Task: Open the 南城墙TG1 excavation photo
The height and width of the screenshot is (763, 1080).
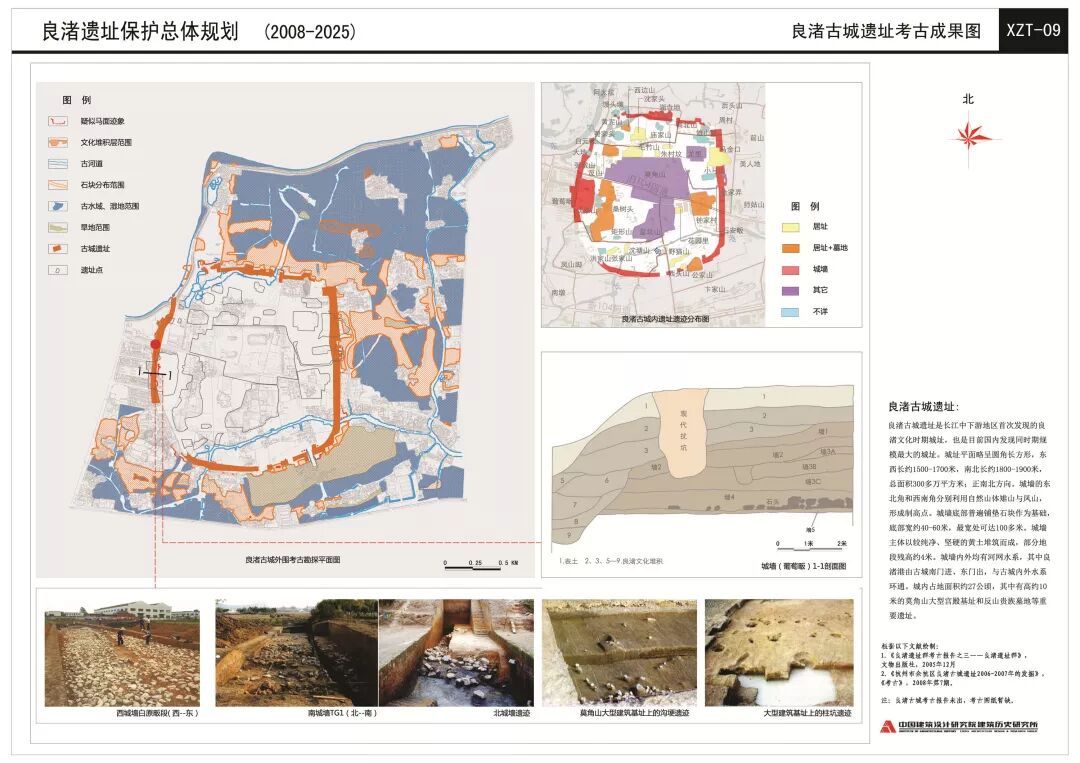Action: pos(297,653)
